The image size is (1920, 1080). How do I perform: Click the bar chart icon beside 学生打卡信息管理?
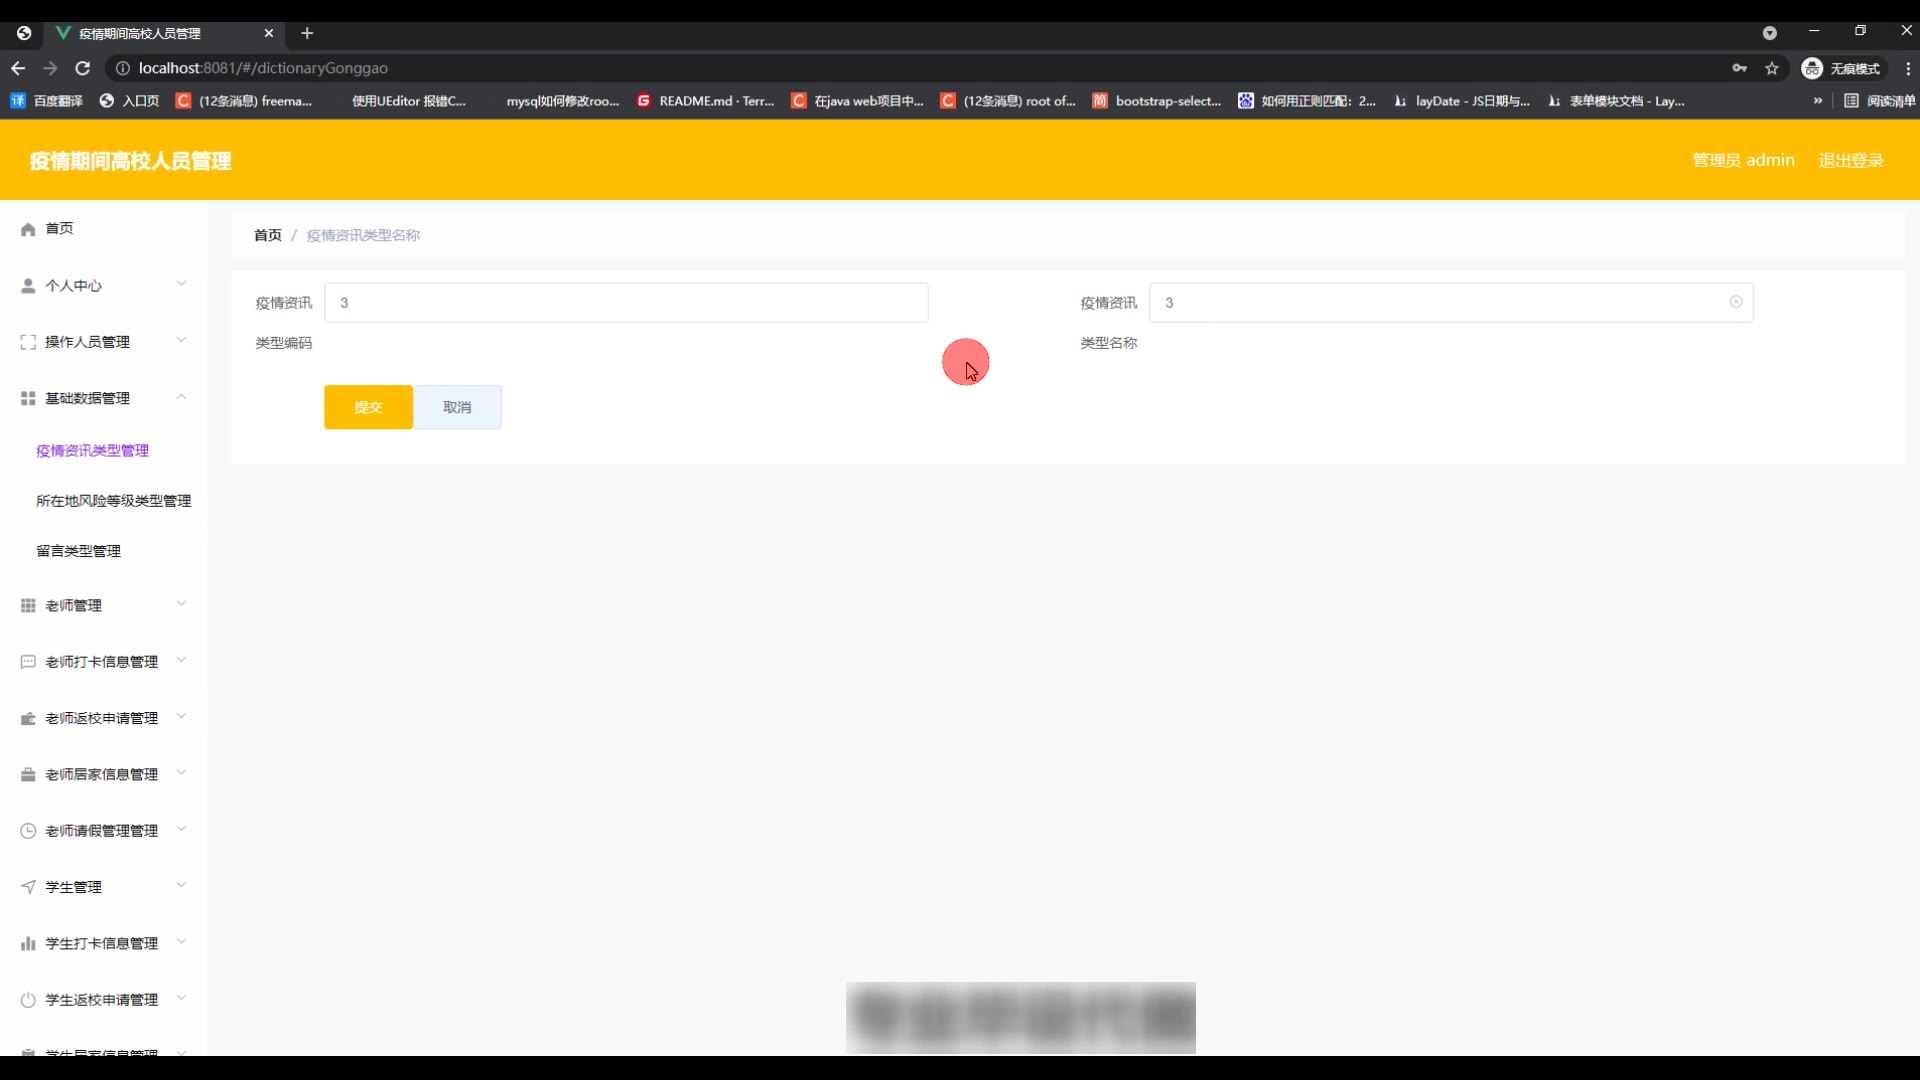pyautogui.click(x=28, y=944)
